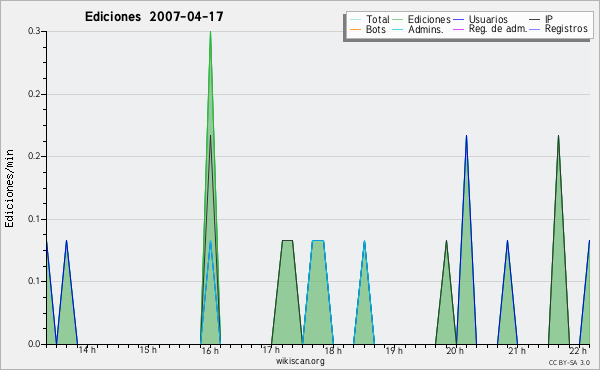The width and height of the screenshot is (600, 370).
Task: Click the chart title Ediciones 2007-04-17
Action: (154, 17)
